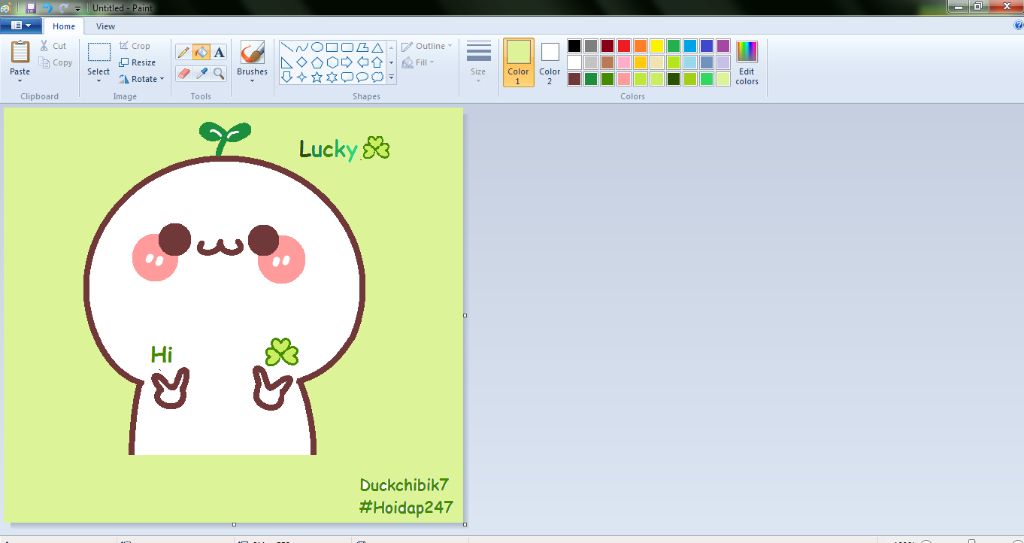The image size is (1024, 543).
Task: Select the Pencil tool
Action: click(x=184, y=52)
